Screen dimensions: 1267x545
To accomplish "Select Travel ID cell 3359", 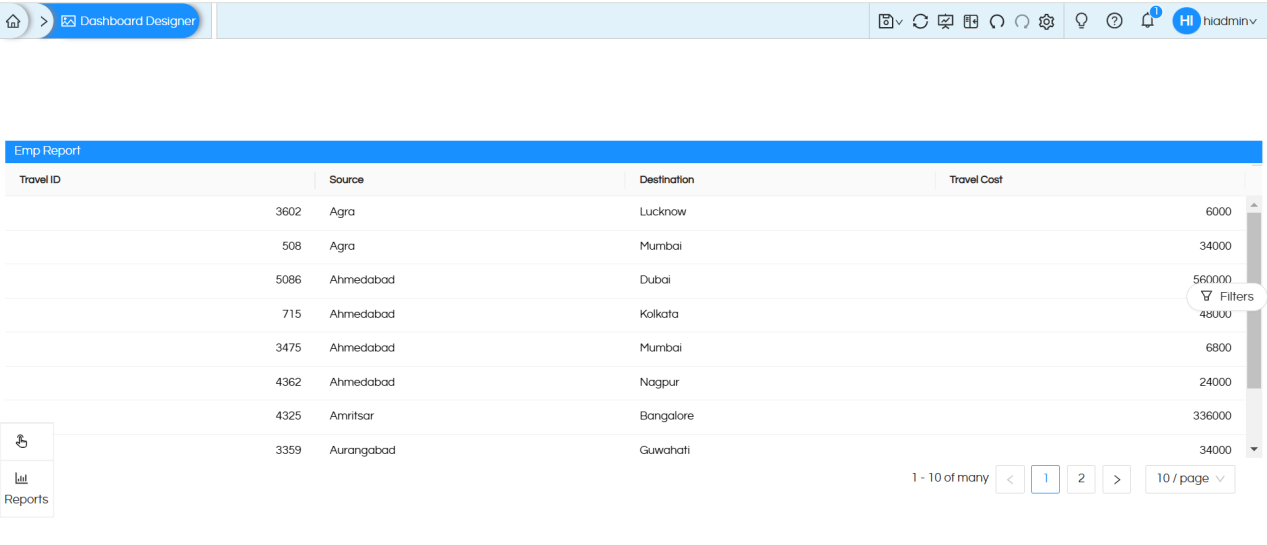I will pyautogui.click(x=288, y=451).
